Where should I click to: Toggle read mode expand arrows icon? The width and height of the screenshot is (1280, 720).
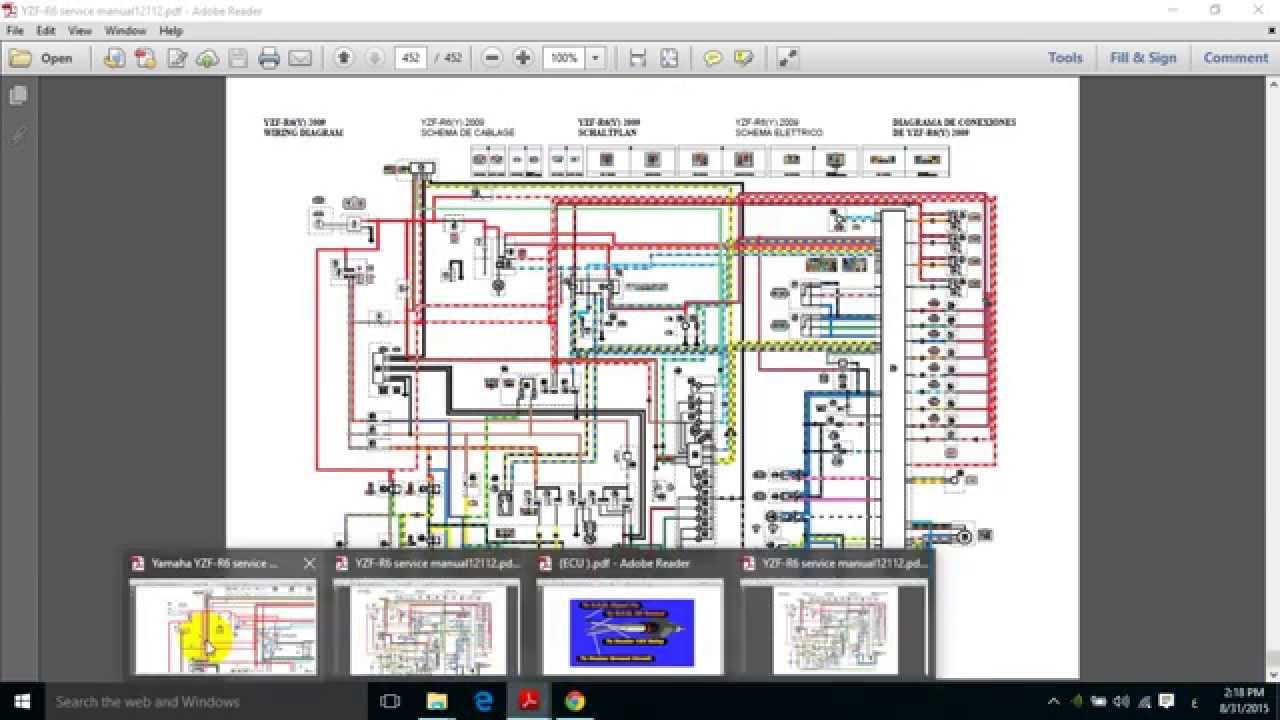788,58
